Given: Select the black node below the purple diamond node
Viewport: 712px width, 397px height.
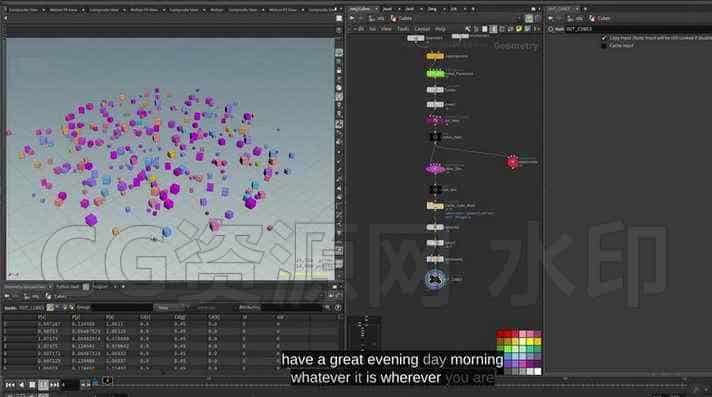Looking at the screenshot, I should (x=435, y=189).
